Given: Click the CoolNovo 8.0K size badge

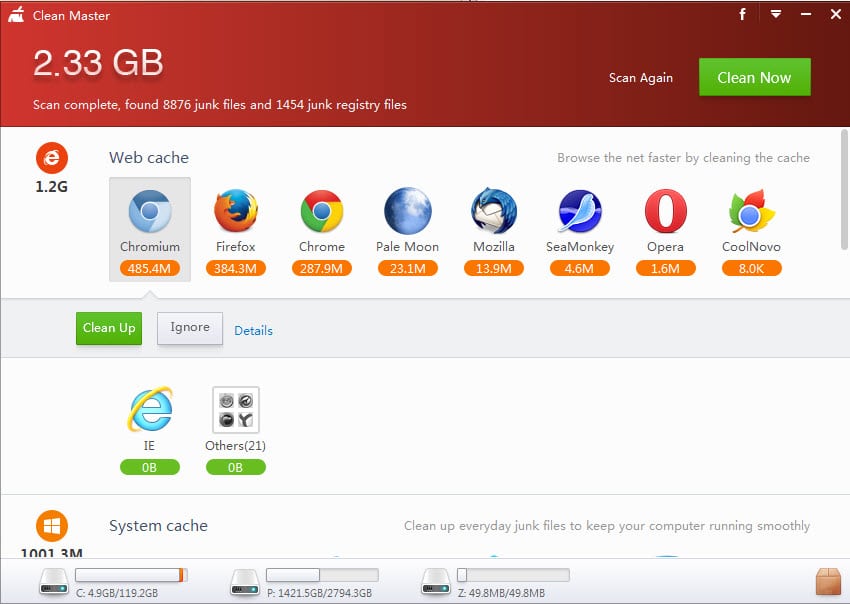Looking at the screenshot, I should (751, 268).
